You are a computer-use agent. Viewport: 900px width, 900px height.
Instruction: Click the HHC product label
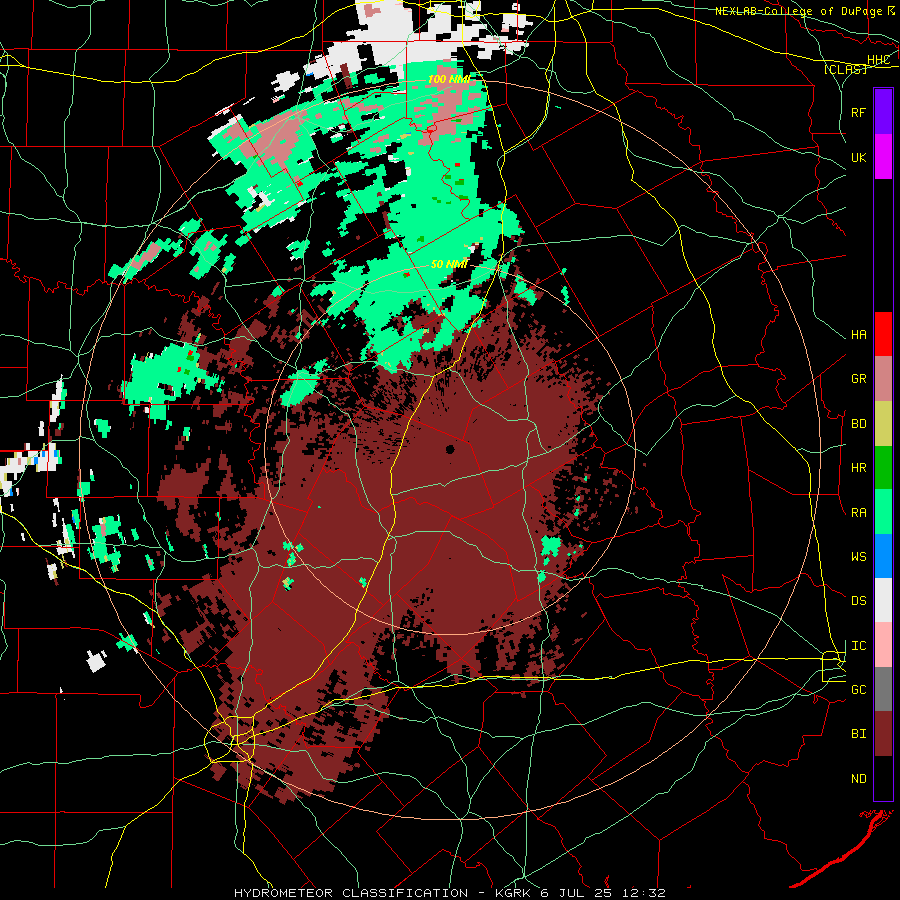click(x=878, y=60)
